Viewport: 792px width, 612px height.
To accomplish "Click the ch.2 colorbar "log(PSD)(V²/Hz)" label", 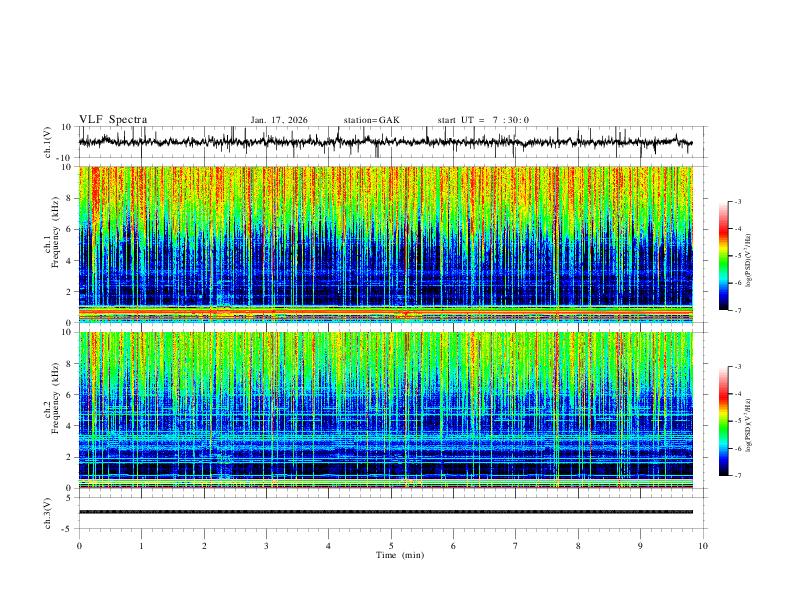I will [749, 425].
